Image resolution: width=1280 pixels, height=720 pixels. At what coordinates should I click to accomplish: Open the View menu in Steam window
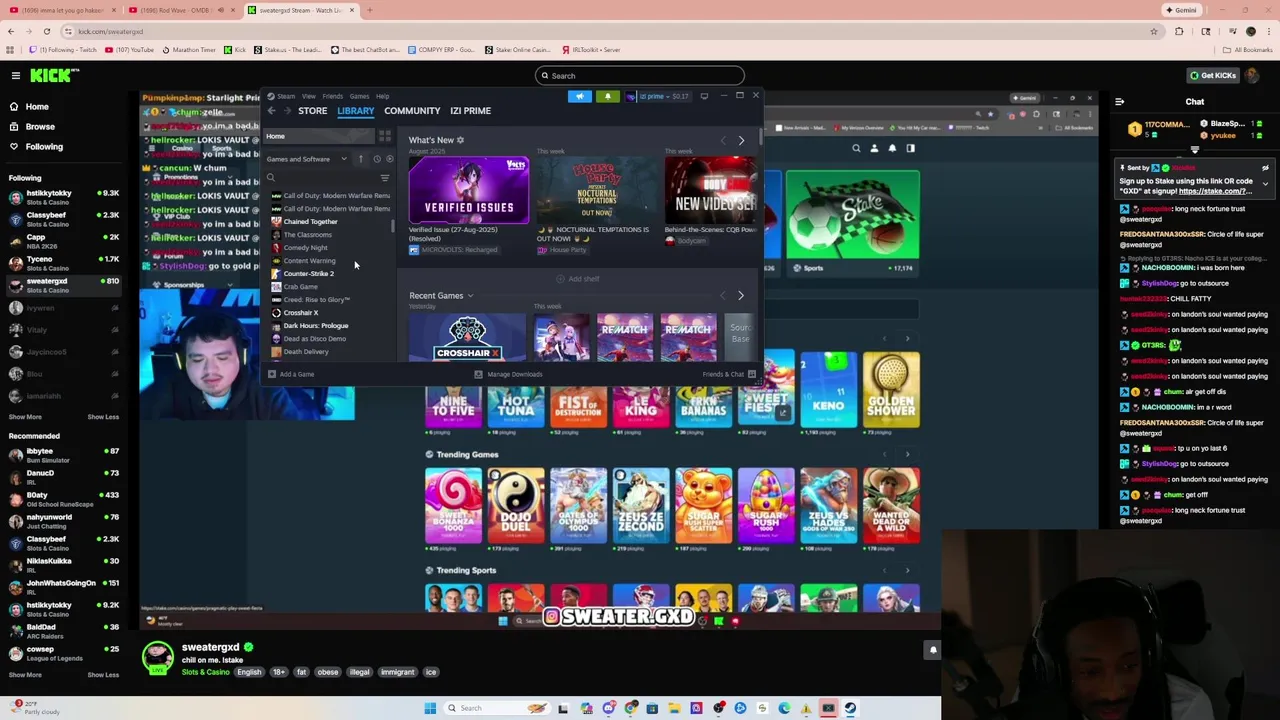pos(309,96)
